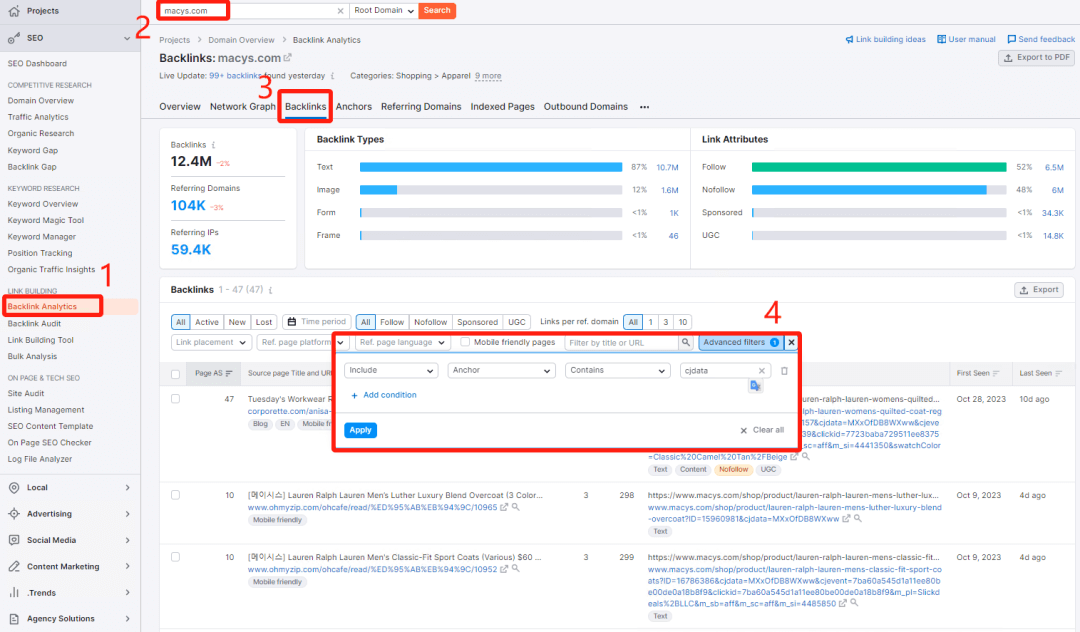Sort by Last Seen column icon
Screen dimensions: 1080x632
click(1059, 373)
